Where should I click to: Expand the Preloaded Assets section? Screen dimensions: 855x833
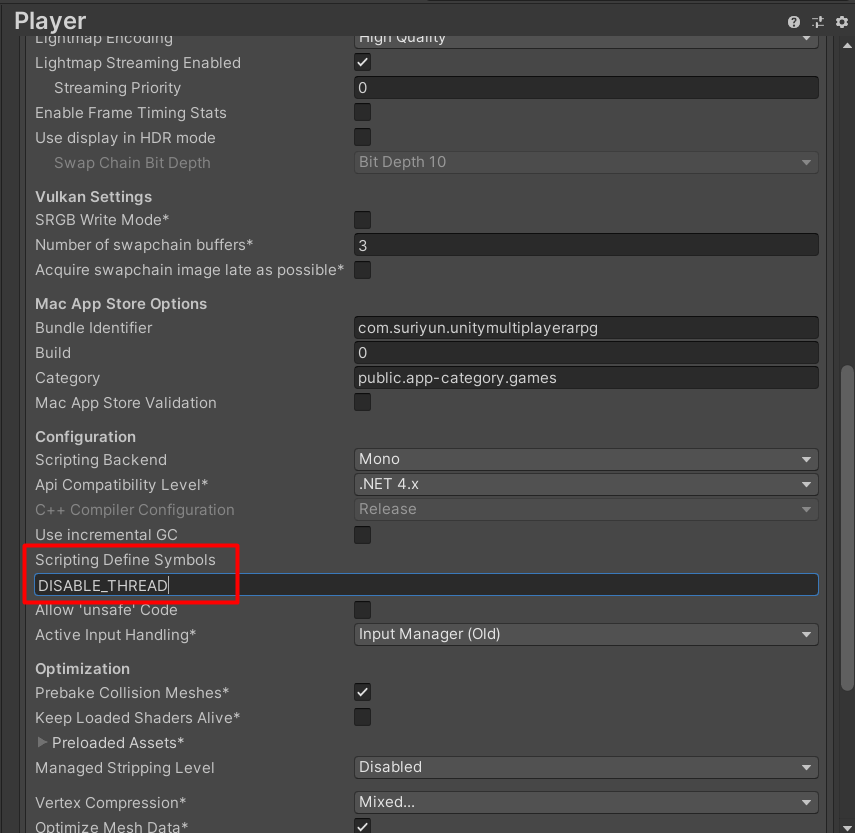click(42, 742)
